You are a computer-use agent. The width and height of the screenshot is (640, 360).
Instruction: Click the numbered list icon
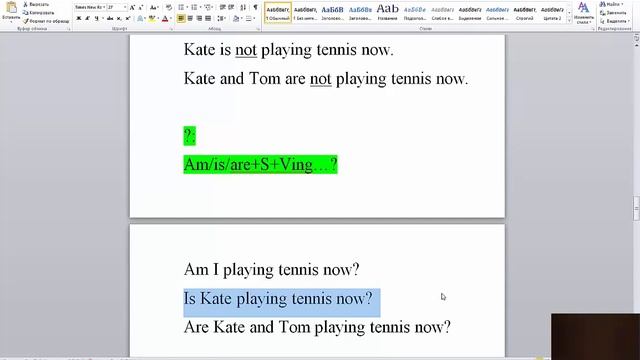click(194, 7)
